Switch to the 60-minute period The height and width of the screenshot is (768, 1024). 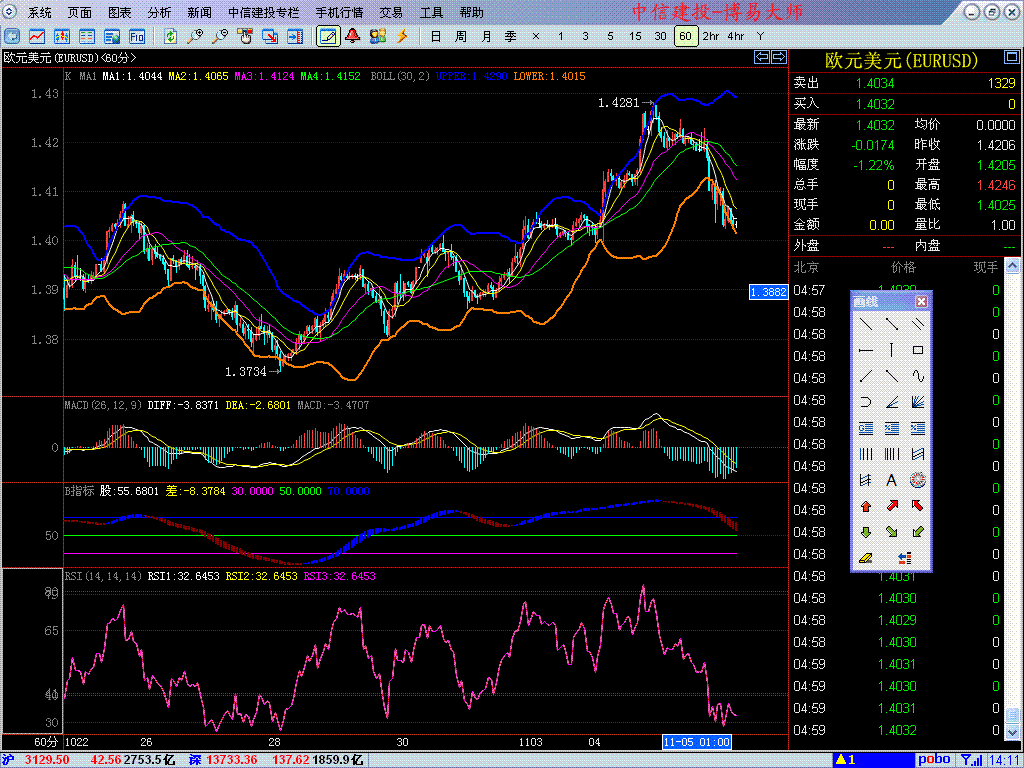pos(685,36)
